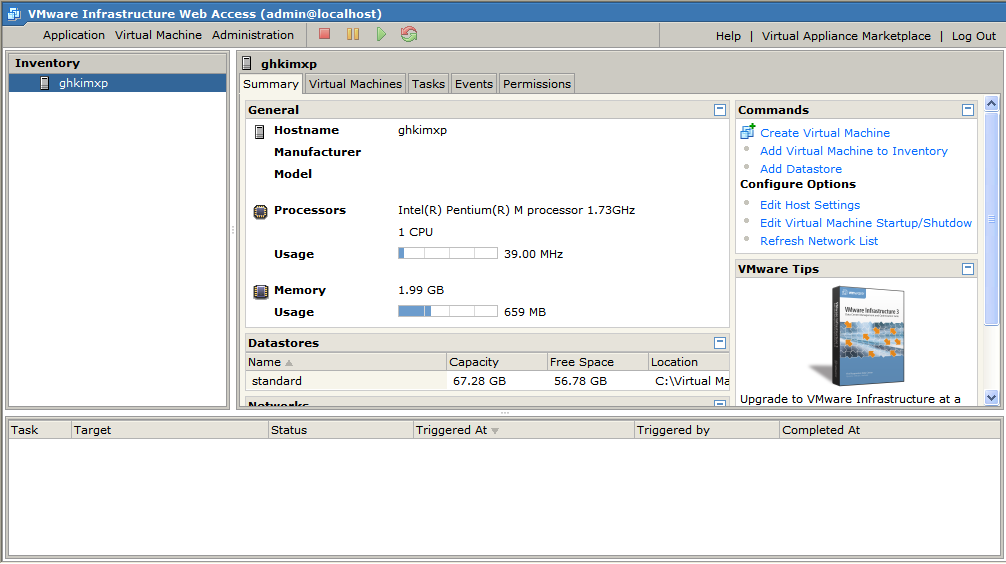
Task: Collapse the Datastores section
Action: point(720,343)
